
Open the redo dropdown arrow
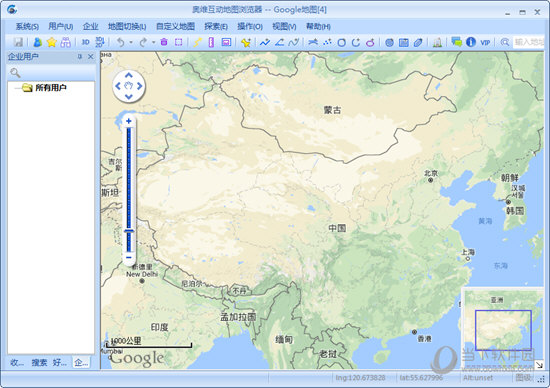[153, 42]
